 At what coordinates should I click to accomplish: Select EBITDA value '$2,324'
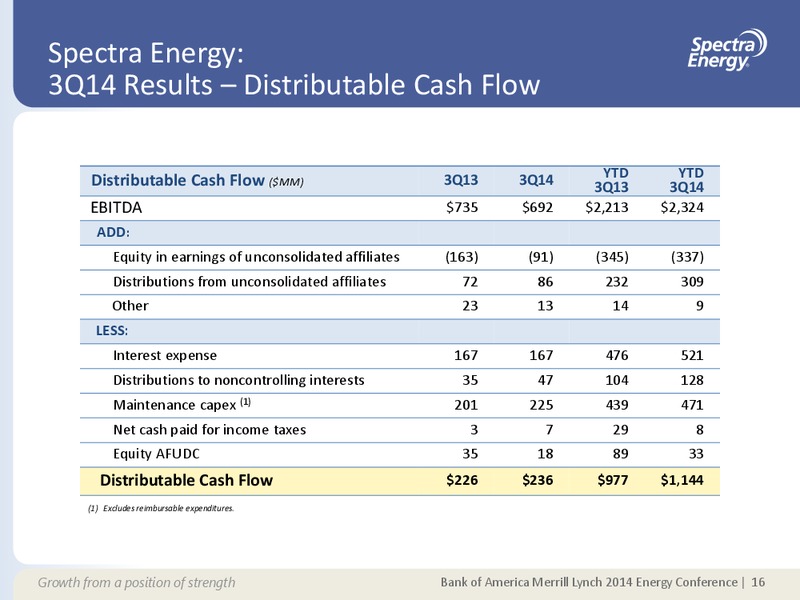pyautogui.click(x=682, y=207)
